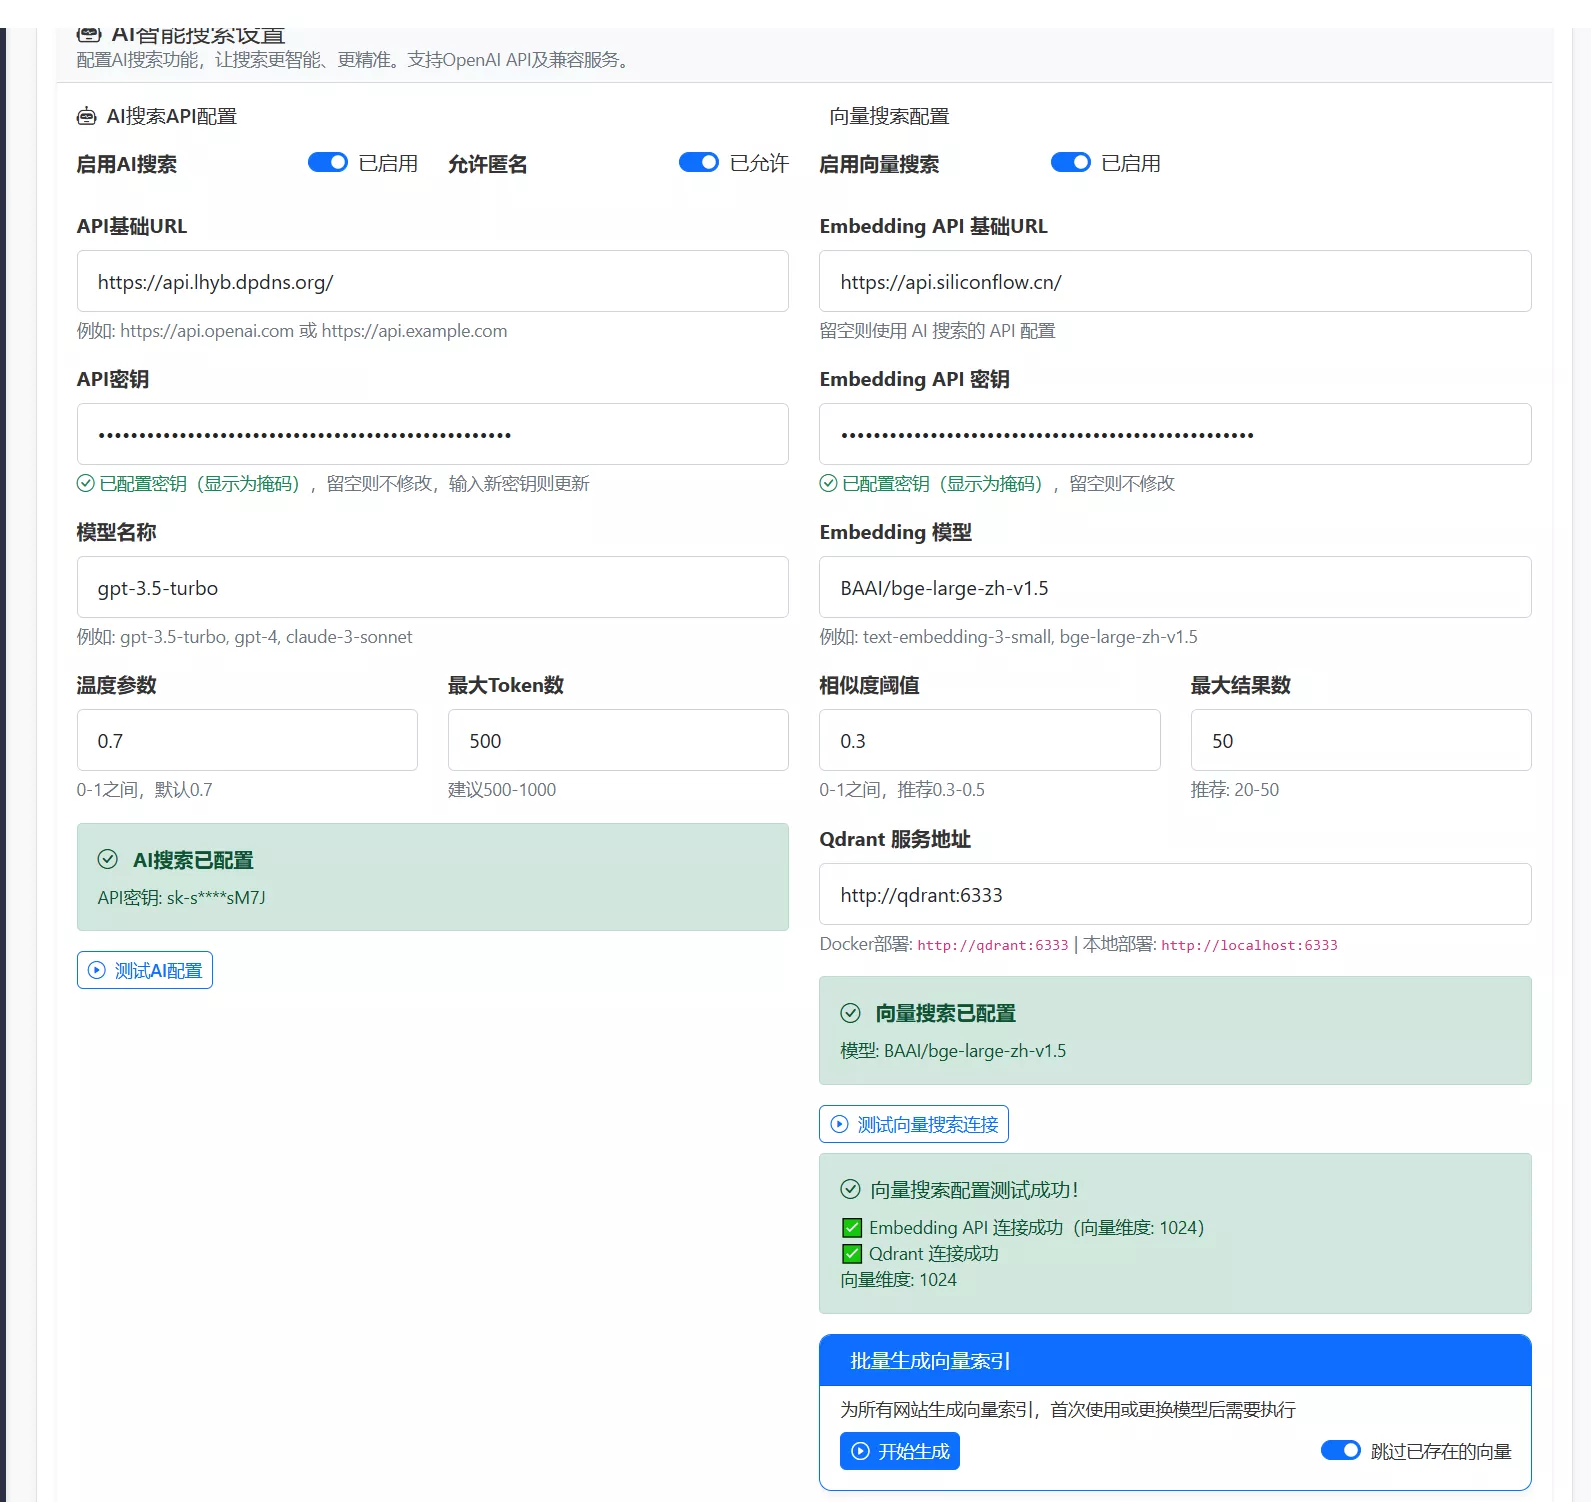Click the 建议500-1000 hint text
Viewport: 1591px width, 1502px height.
502,789
